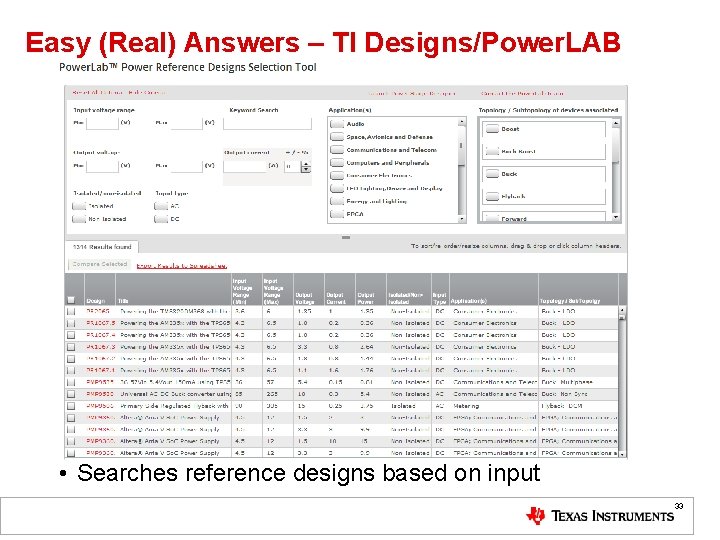Tick the Energy and Lighting checkbox
The width and height of the screenshot is (720, 540).
point(337,201)
